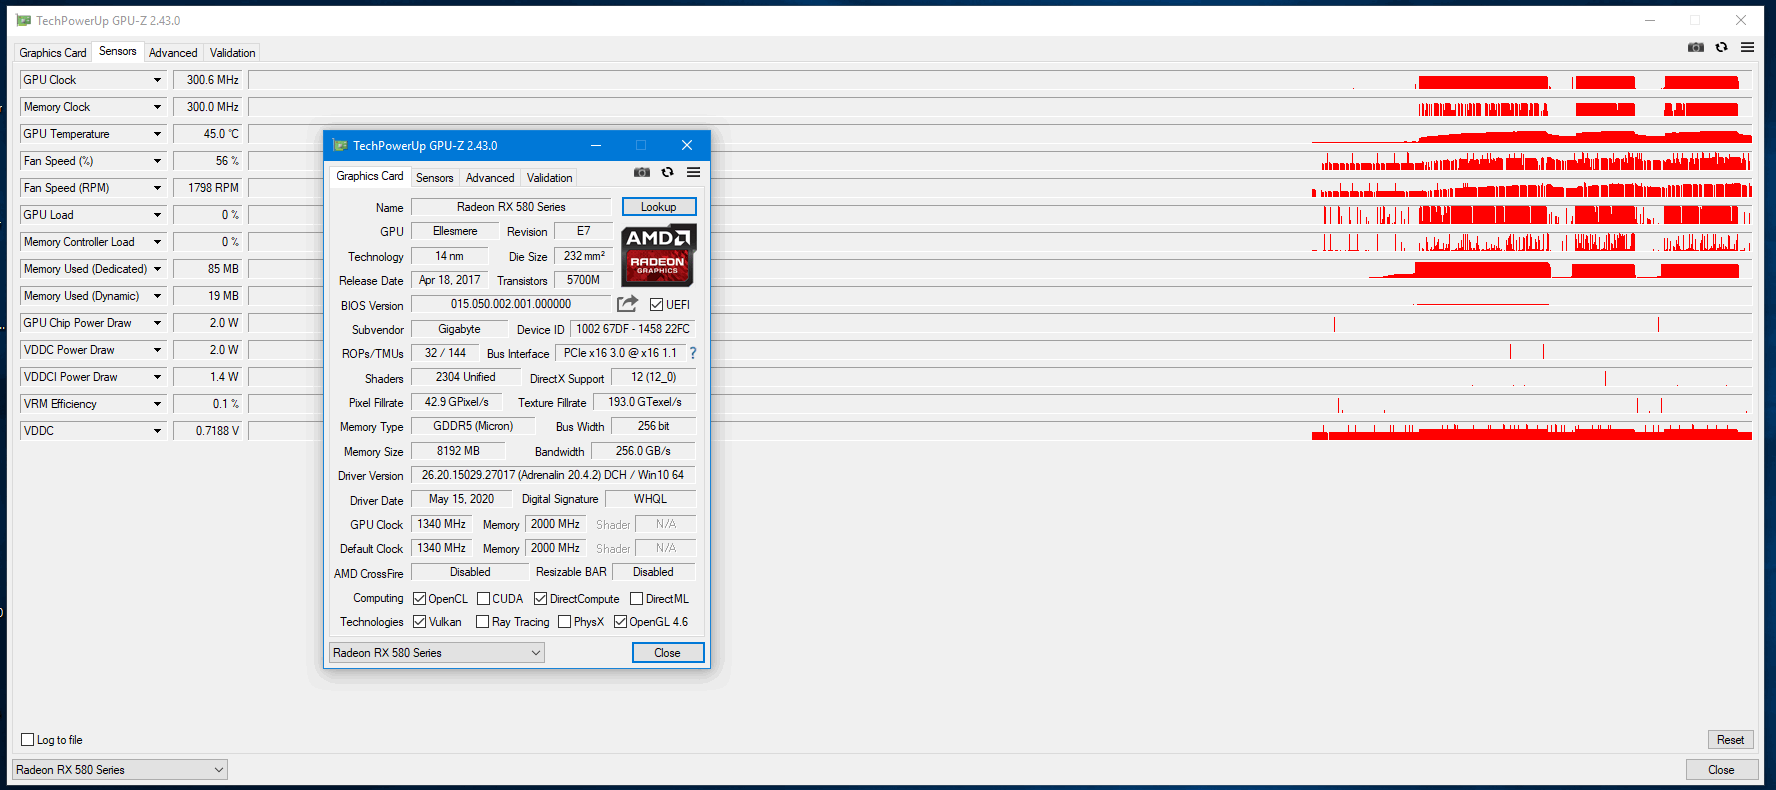
Task: Click the Driver Version field
Action: pos(553,475)
